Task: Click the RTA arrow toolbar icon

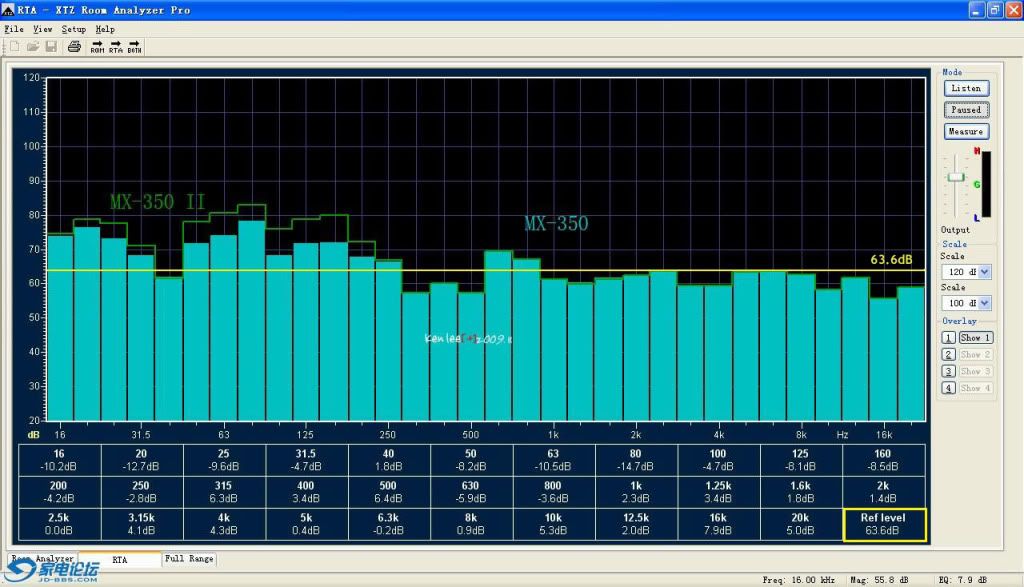Action: [x=116, y=47]
